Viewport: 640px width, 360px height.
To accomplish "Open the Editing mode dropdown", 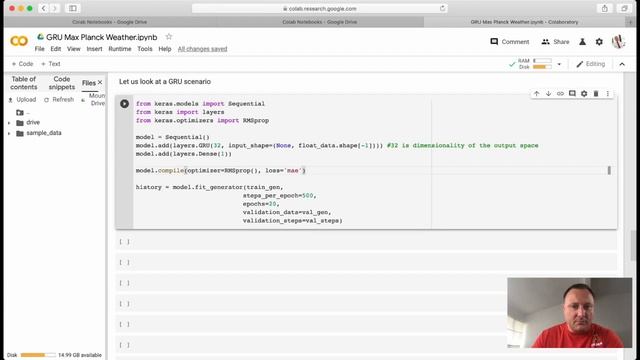I will (x=590, y=64).
